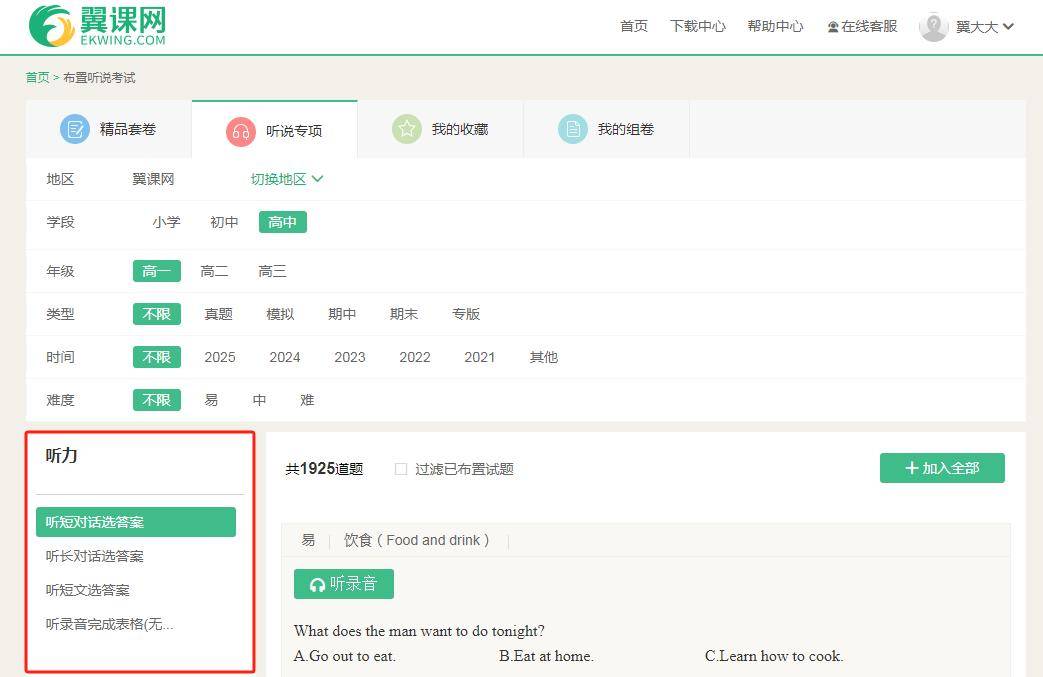Click the EKWING logo icon
The width and height of the screenshot is (1043, 677).
(51, 26)
